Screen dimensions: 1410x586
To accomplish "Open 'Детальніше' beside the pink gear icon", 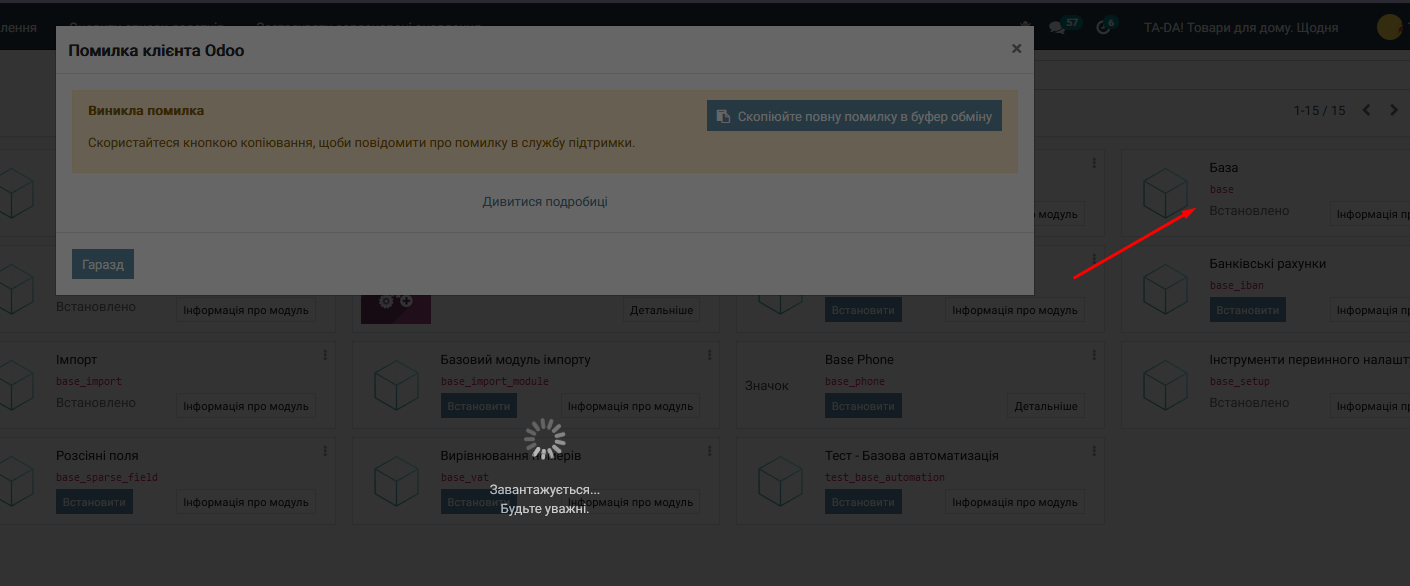I will coord(662,310).
